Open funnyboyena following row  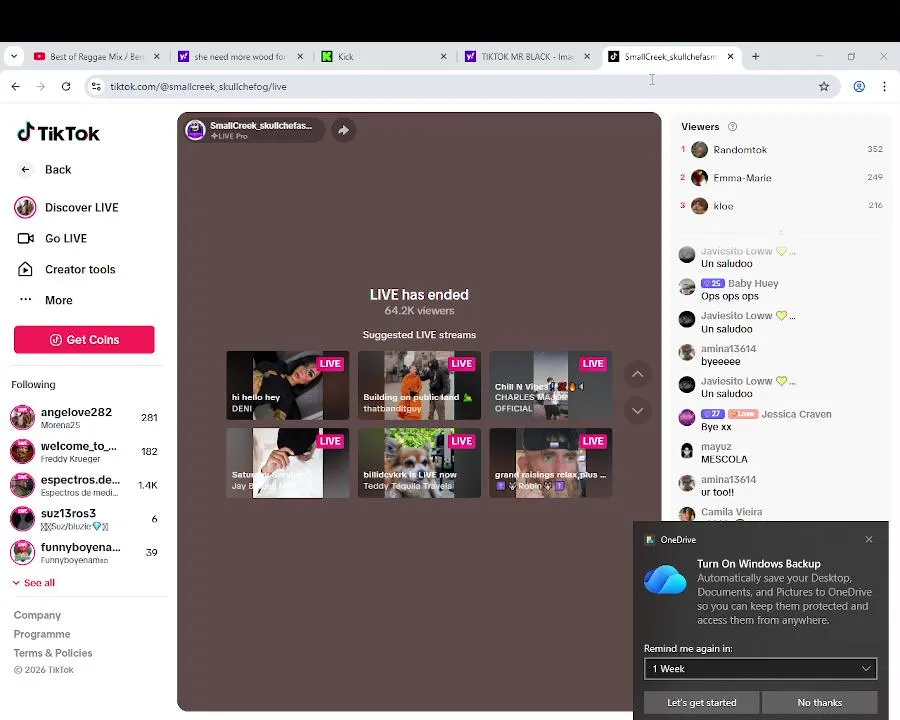coord(84,552)
